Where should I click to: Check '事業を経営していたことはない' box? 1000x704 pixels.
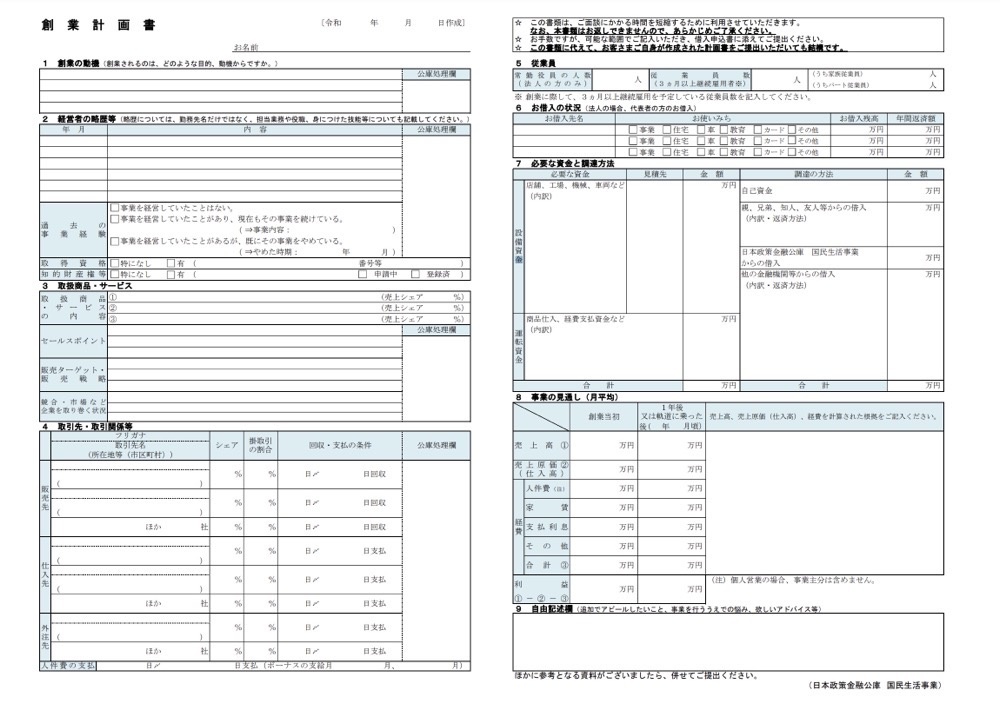tap(115, 208)
